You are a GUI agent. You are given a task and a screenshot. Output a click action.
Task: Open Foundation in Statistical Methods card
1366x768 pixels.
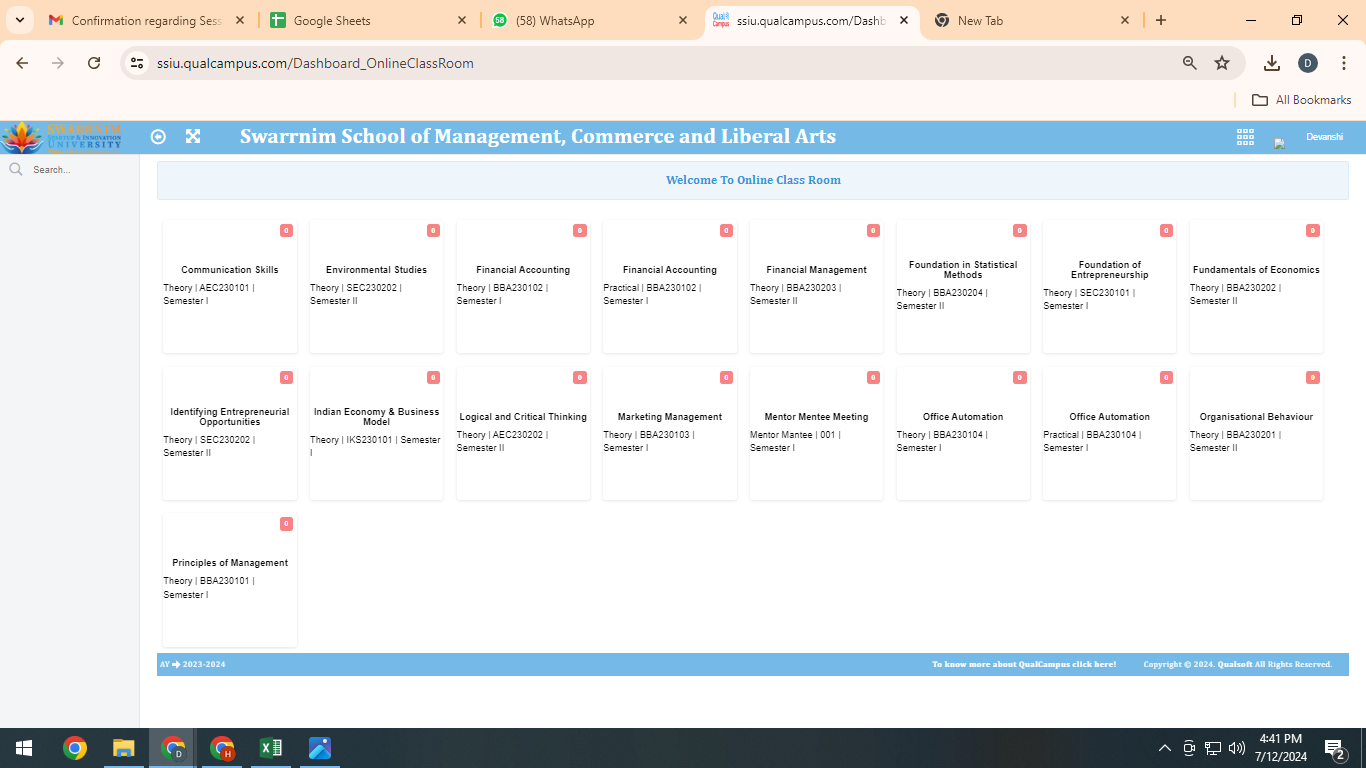[x=963, y=286]
